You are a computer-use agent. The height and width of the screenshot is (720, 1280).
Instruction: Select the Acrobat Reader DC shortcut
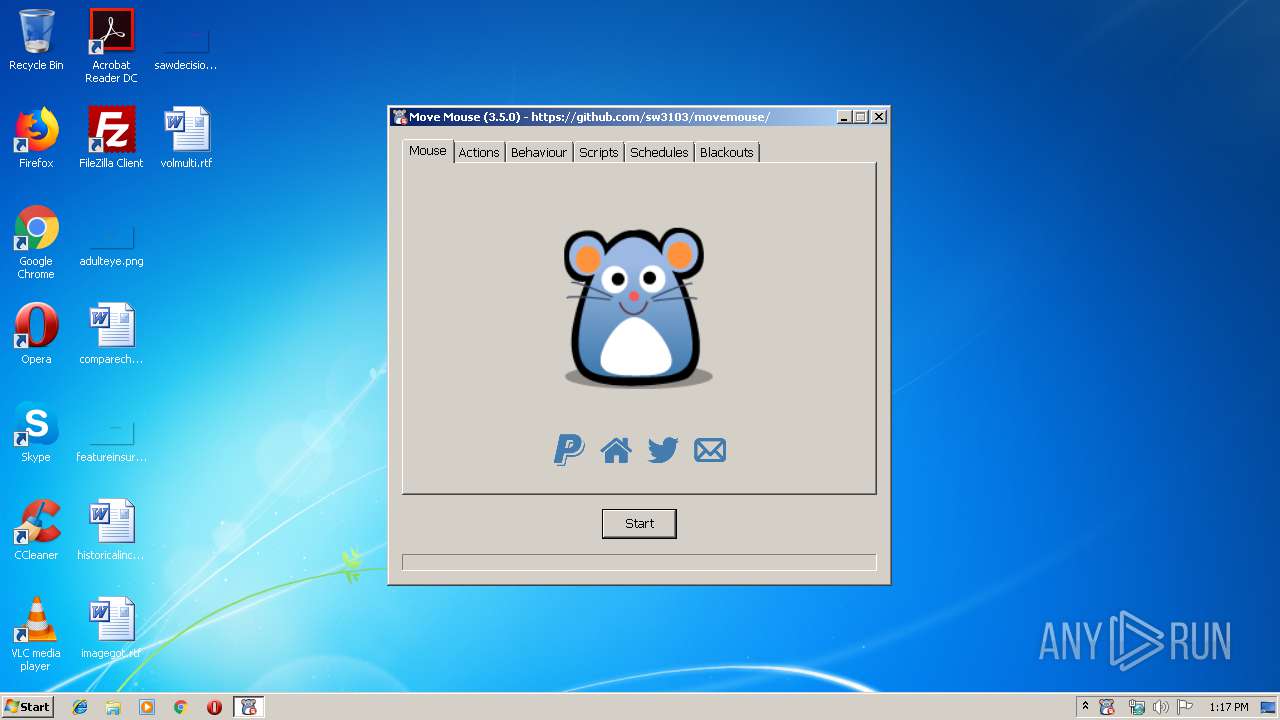click(x=111, y=46)
